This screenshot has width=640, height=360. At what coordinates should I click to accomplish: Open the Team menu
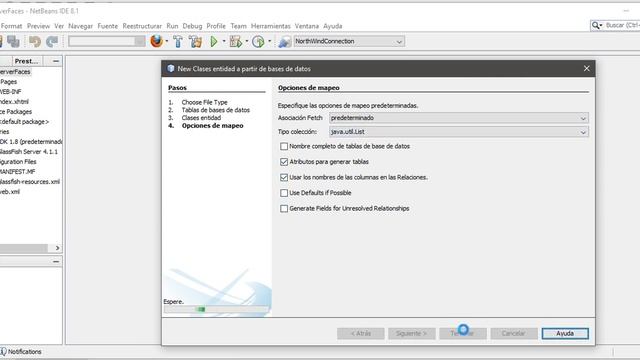[238, 26]
